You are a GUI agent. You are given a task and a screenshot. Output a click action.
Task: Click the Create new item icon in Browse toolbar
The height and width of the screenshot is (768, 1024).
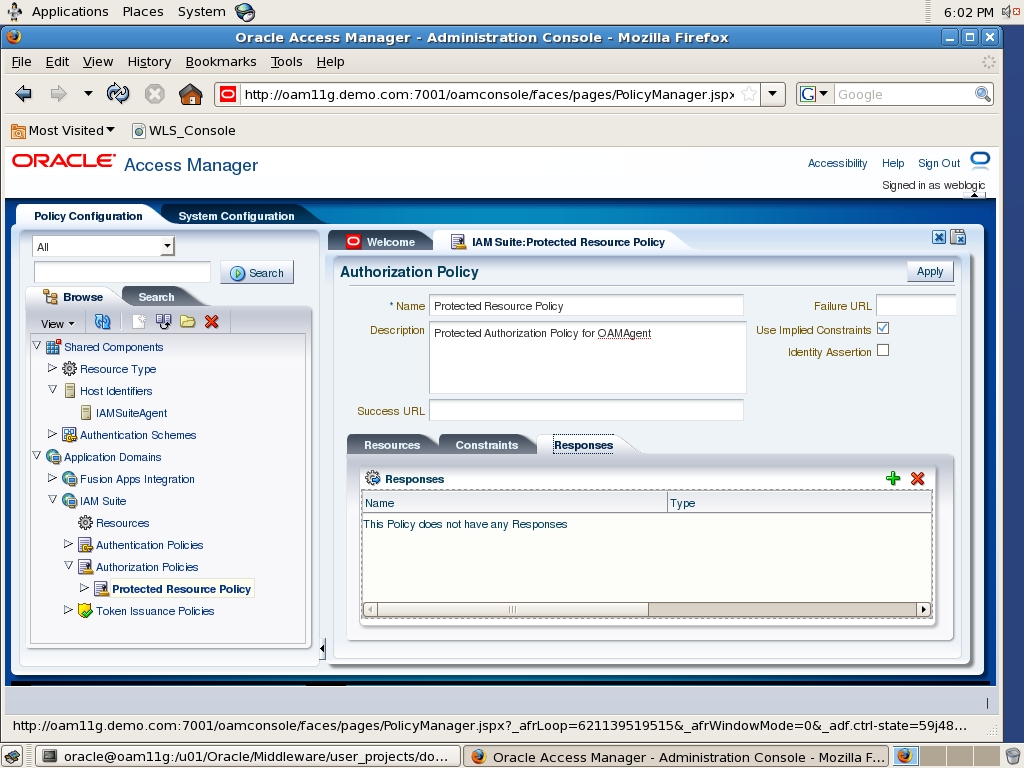coord(139,321)
